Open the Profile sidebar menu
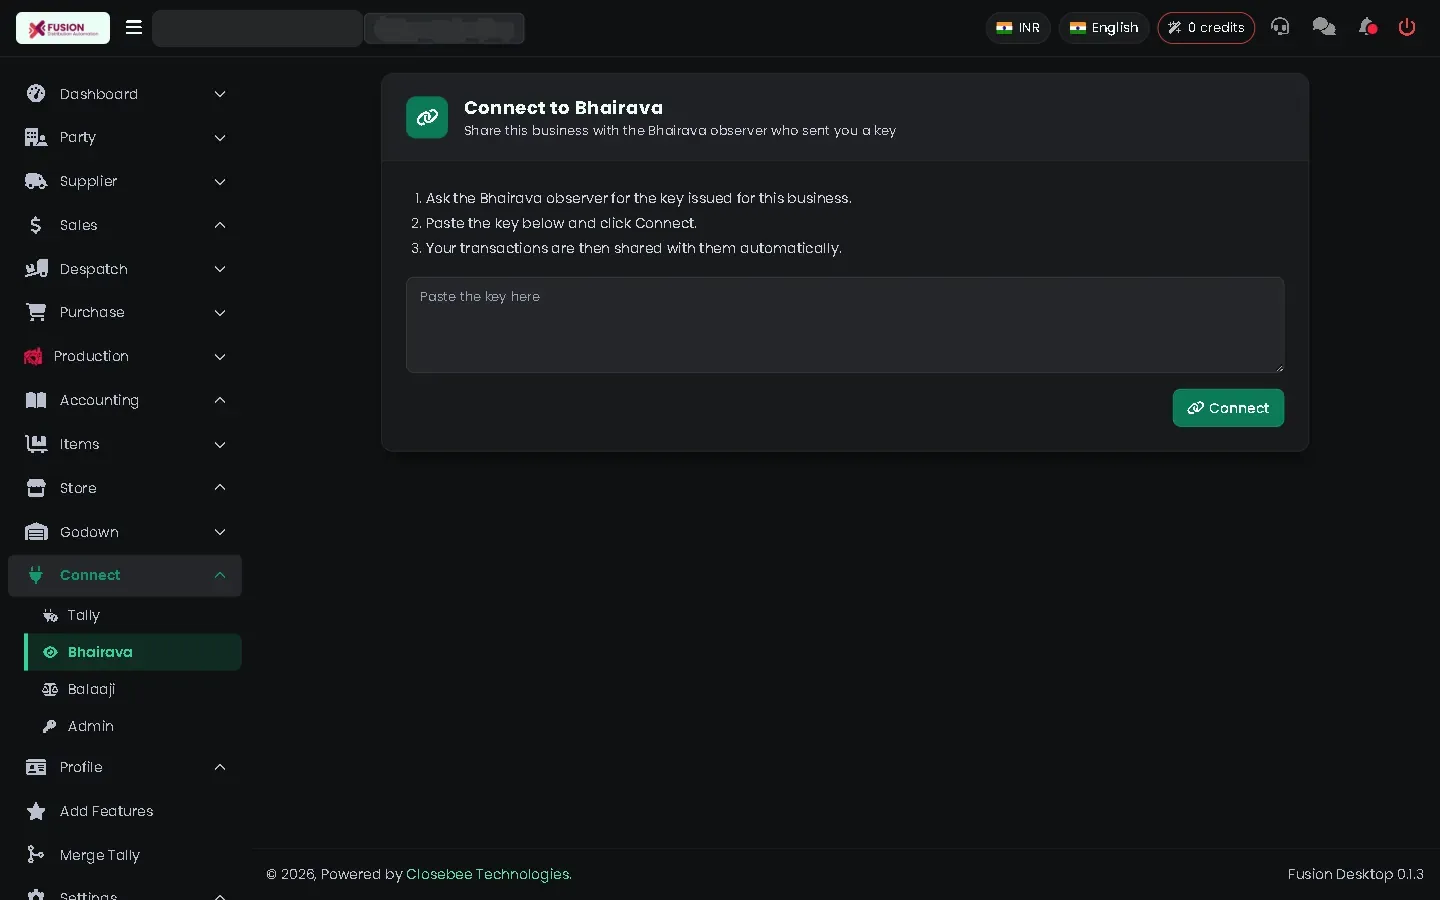This screenshot has height=900, width=1440. click(x=125, y=767)
